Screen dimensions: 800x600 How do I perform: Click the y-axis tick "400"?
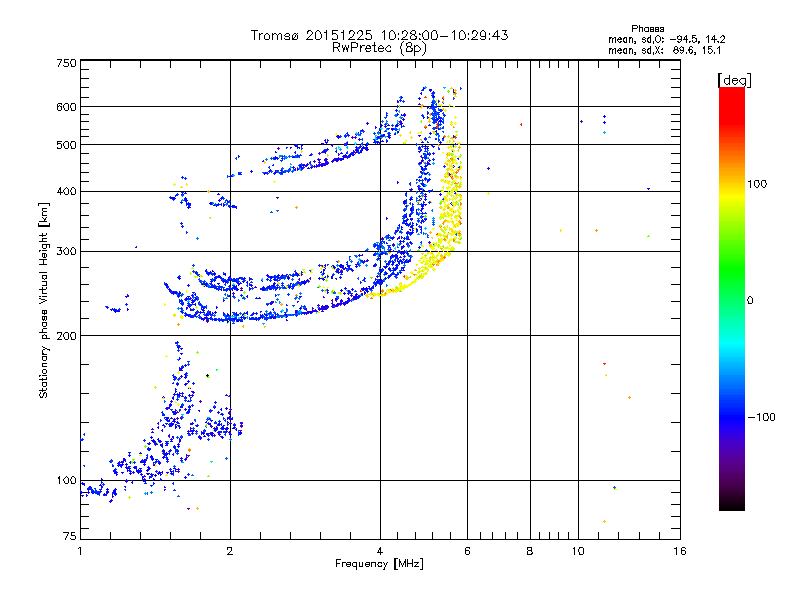point(67,191)
